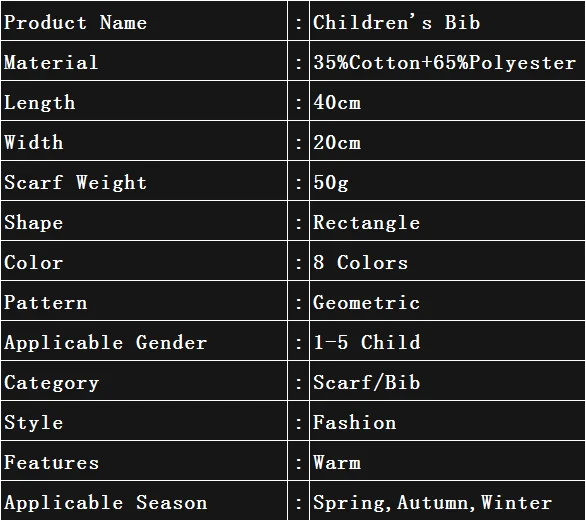
Task: Click the Scarf Weight label
Action: coord(75,182)
